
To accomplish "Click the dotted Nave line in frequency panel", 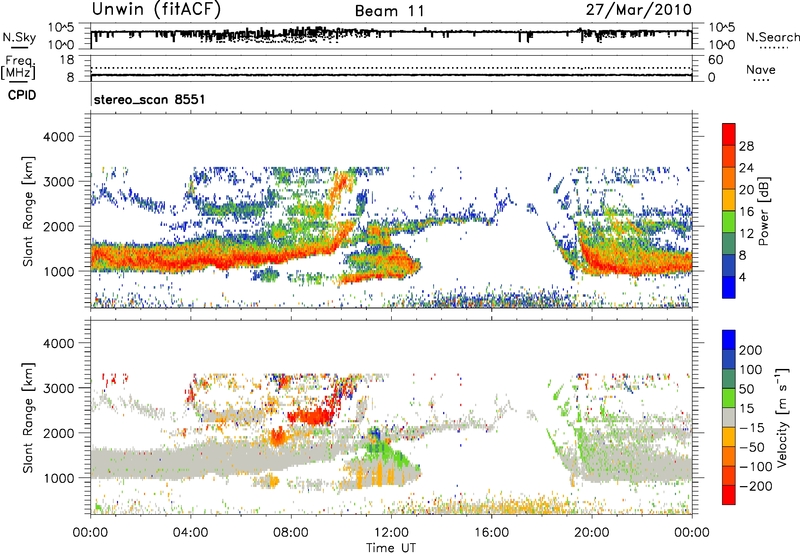I will [391, 68].
